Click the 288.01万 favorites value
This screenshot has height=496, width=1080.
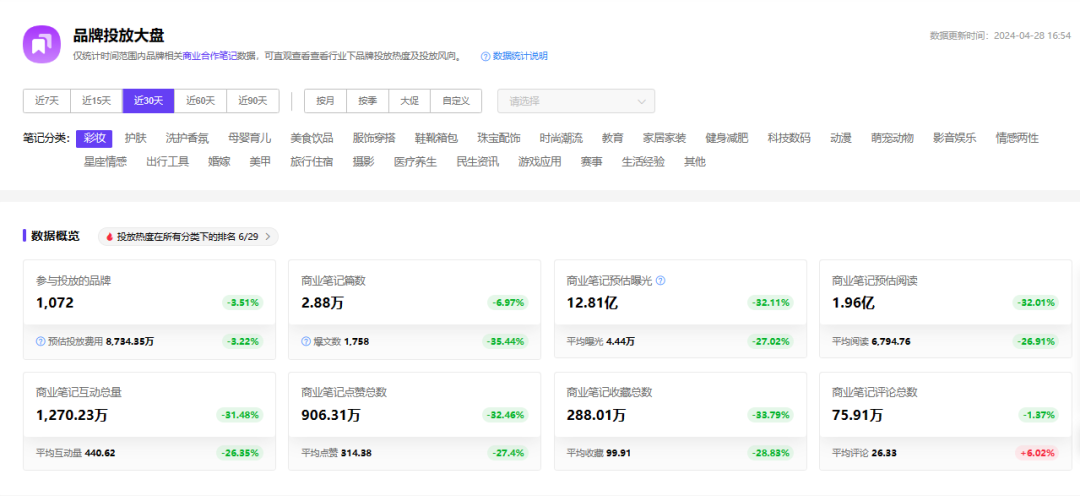[x=596, y=415]
